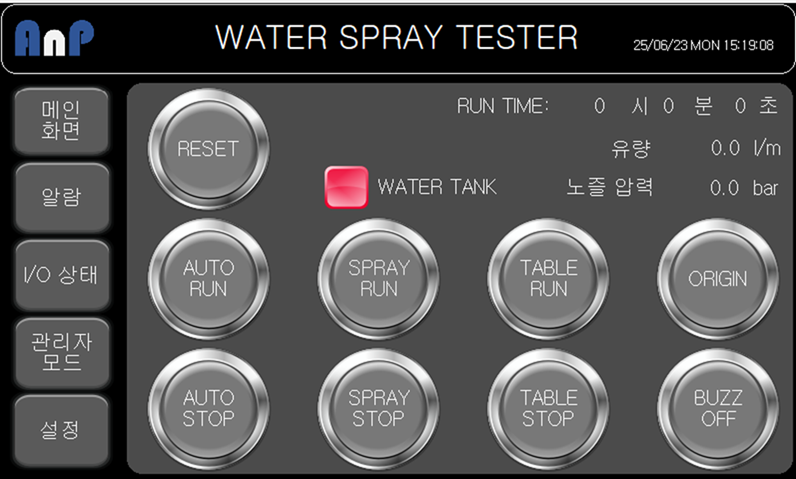Click the RUN TIME hours value
Screen dimensions: 796x479
(x=600, y=106)
